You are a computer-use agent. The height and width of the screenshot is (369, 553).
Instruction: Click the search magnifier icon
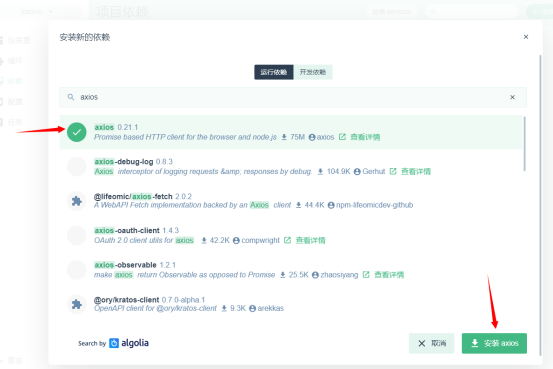pyautogui.click(x=71, y=97)
